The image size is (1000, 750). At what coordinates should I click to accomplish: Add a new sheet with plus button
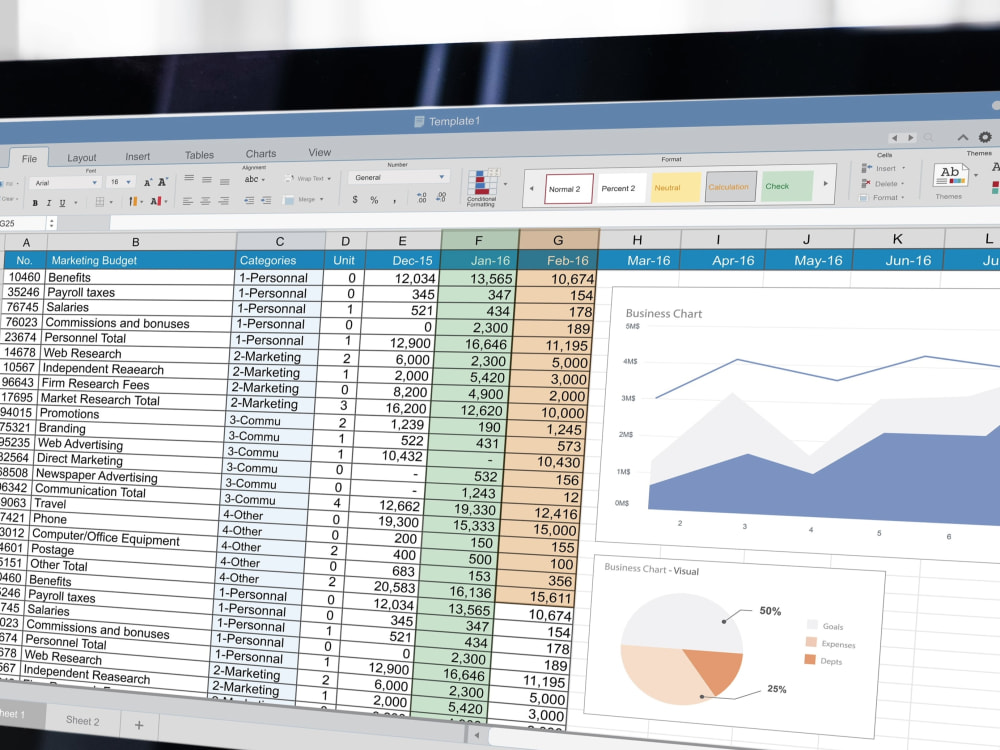(139, 724)
